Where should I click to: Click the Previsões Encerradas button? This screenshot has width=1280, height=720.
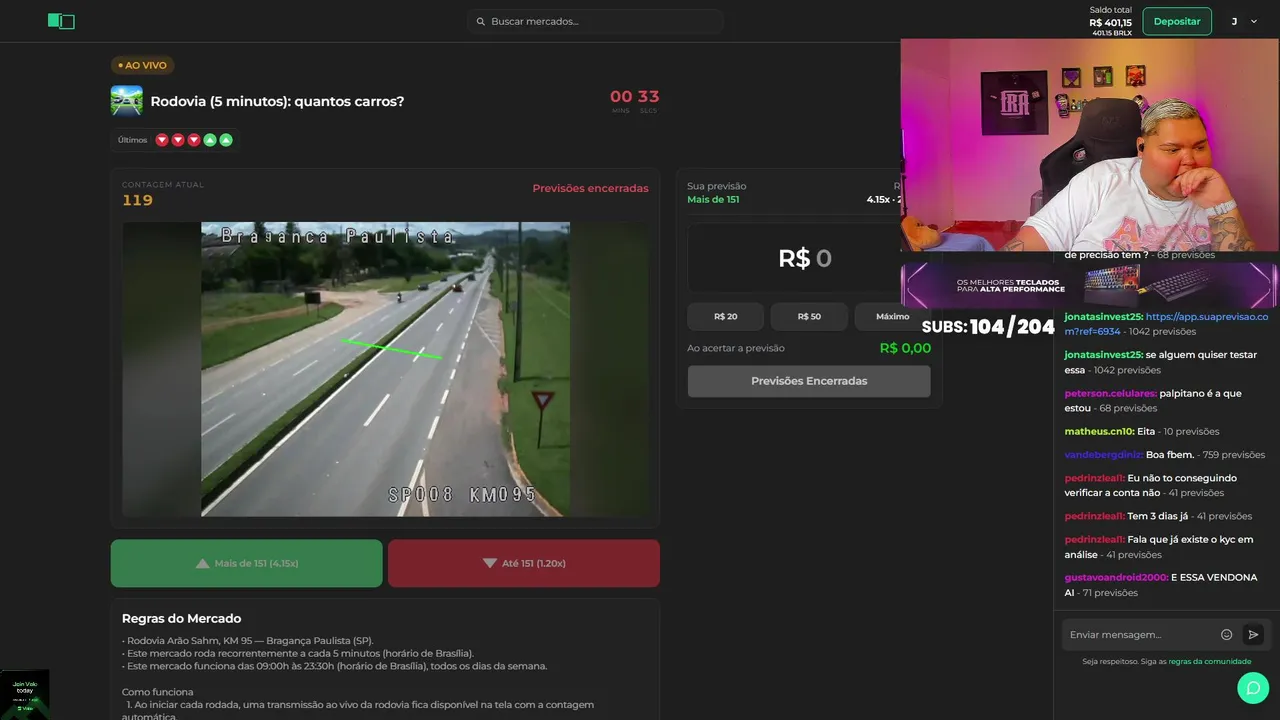coord(809,381)
